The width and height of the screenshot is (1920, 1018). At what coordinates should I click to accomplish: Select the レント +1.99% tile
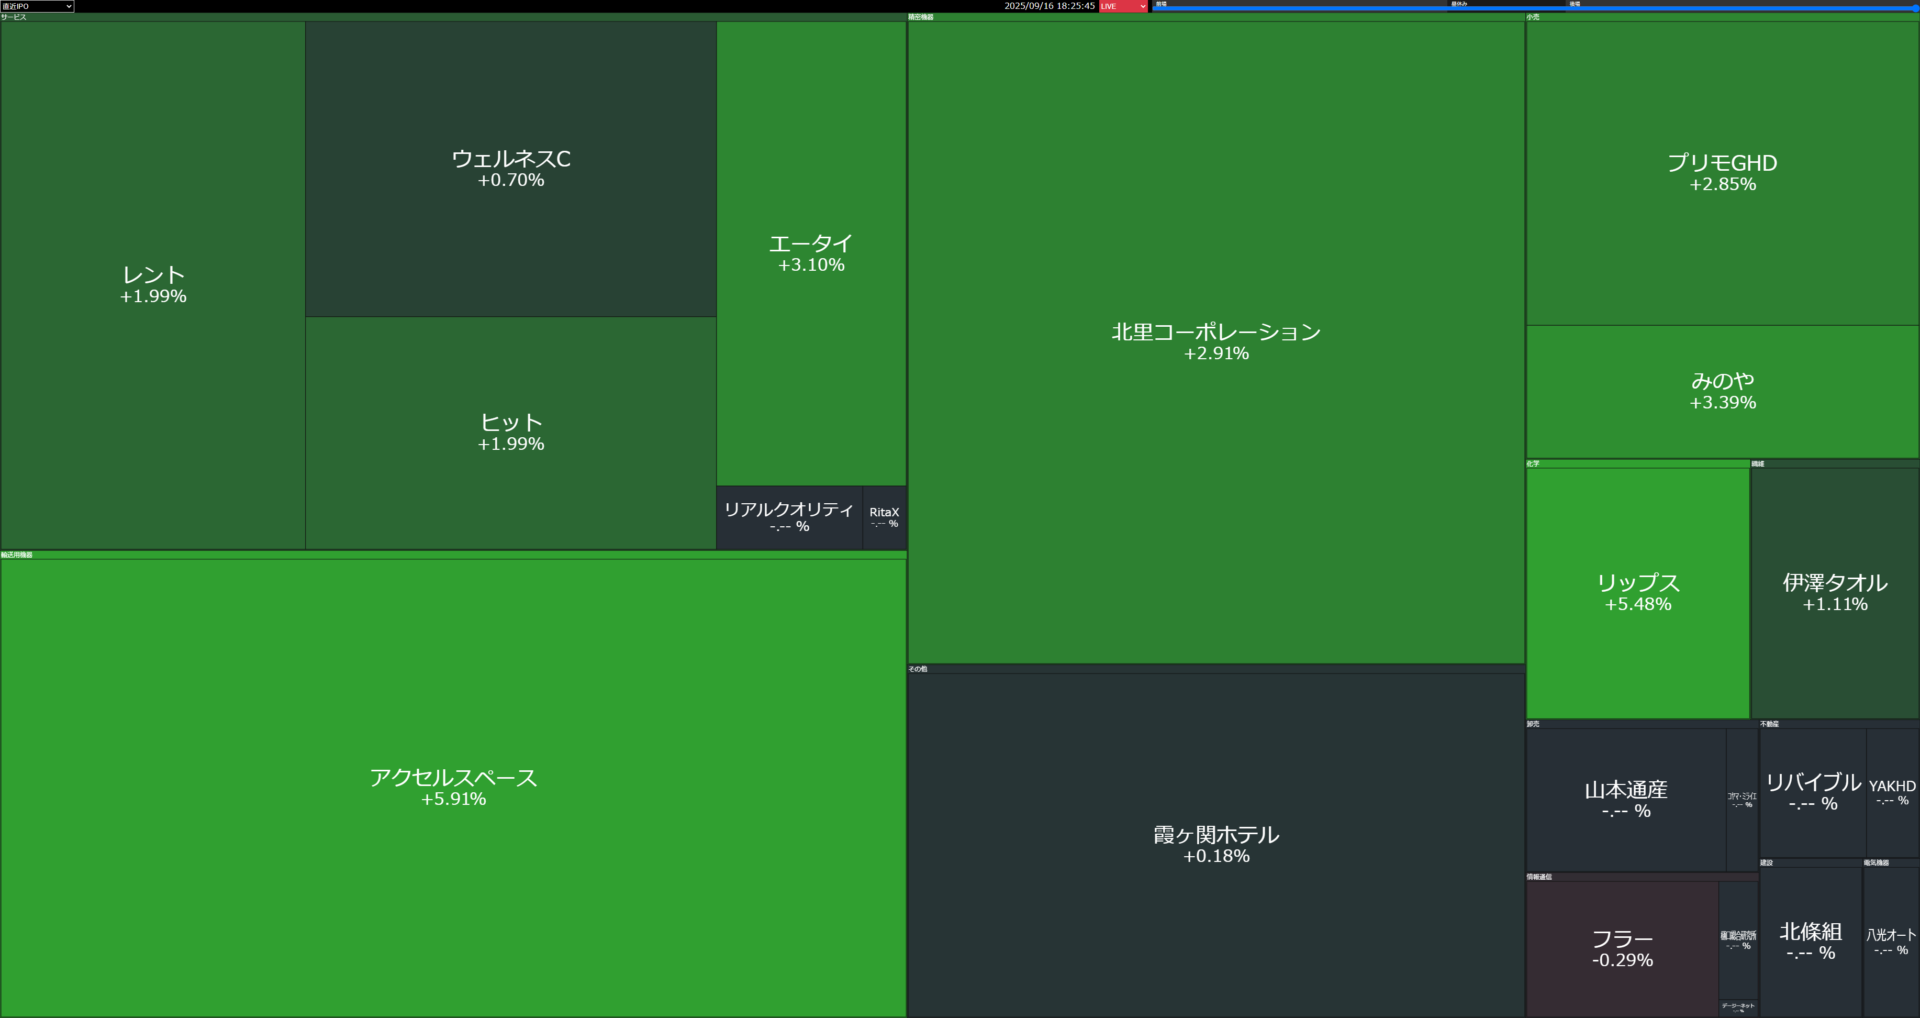click(153, 285)
